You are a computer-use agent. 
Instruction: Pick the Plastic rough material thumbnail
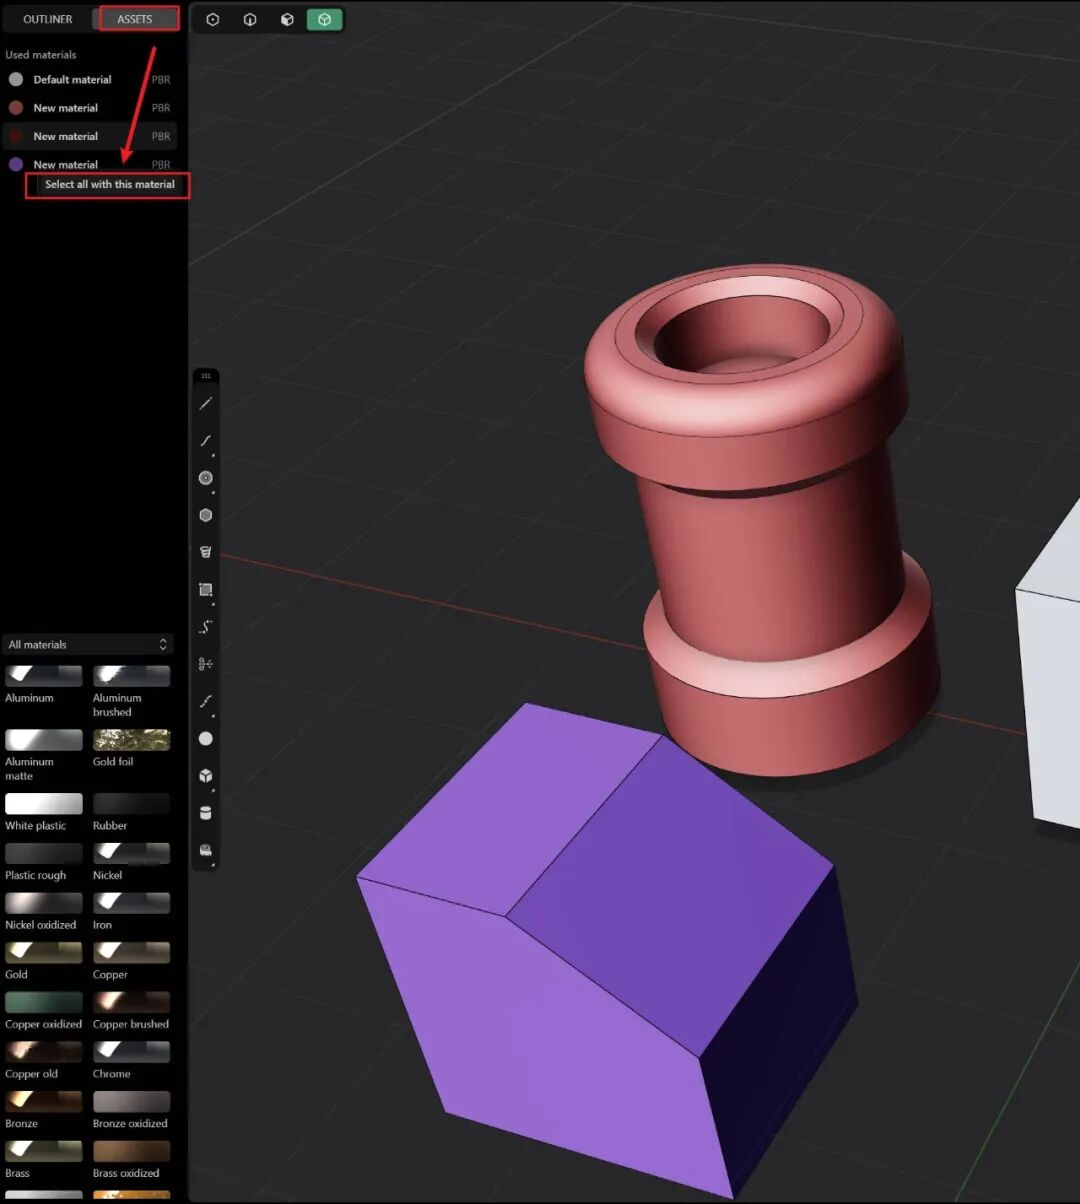44,854
